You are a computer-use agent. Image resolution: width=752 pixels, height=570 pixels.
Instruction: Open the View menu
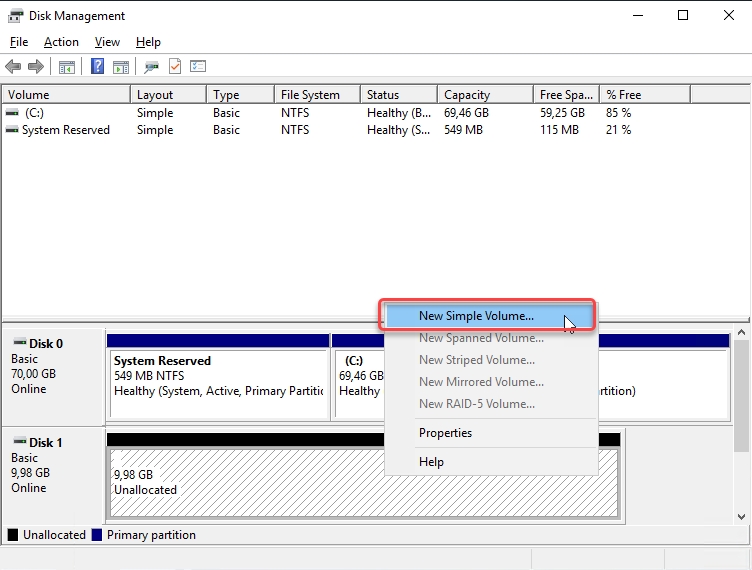point(107,42)
